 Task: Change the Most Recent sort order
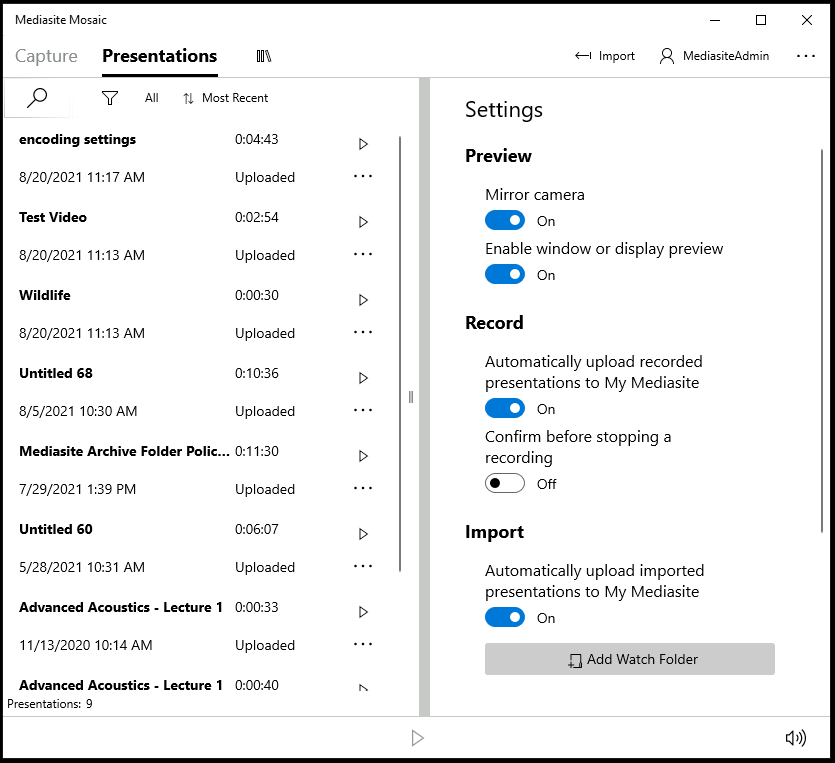tap(225, 98)
